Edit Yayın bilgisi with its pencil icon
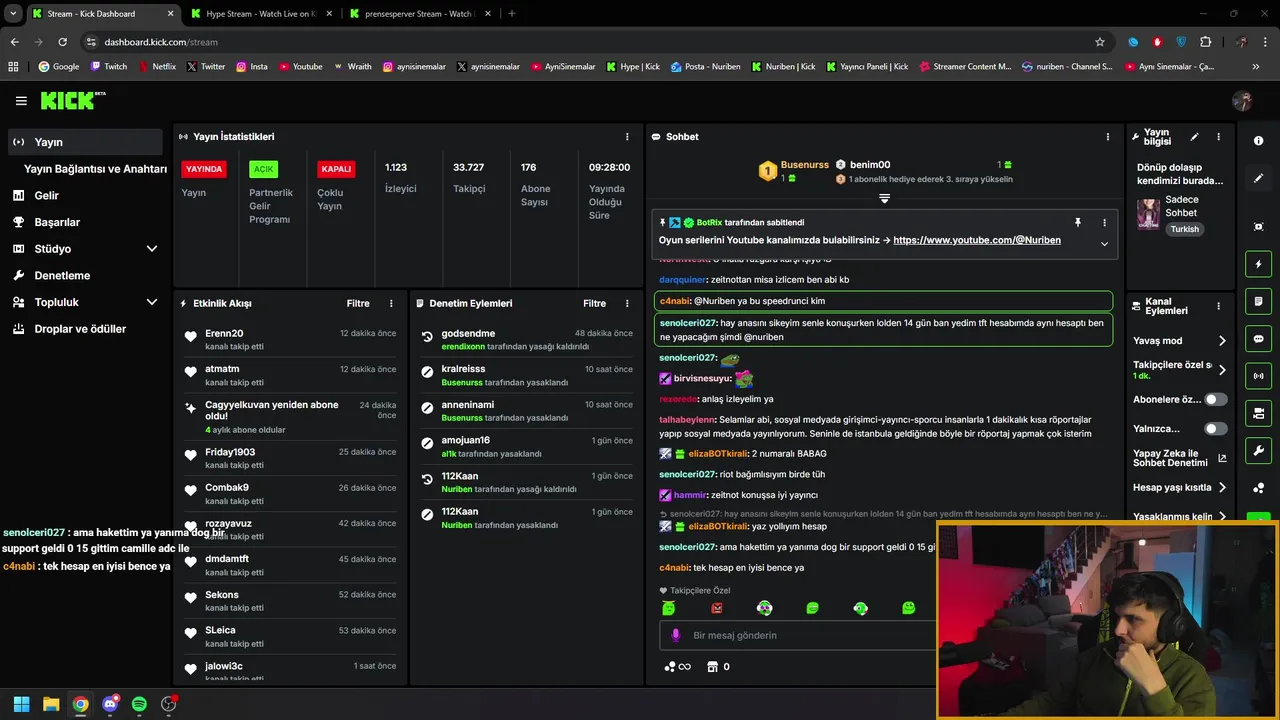 tap(1194, 137)
